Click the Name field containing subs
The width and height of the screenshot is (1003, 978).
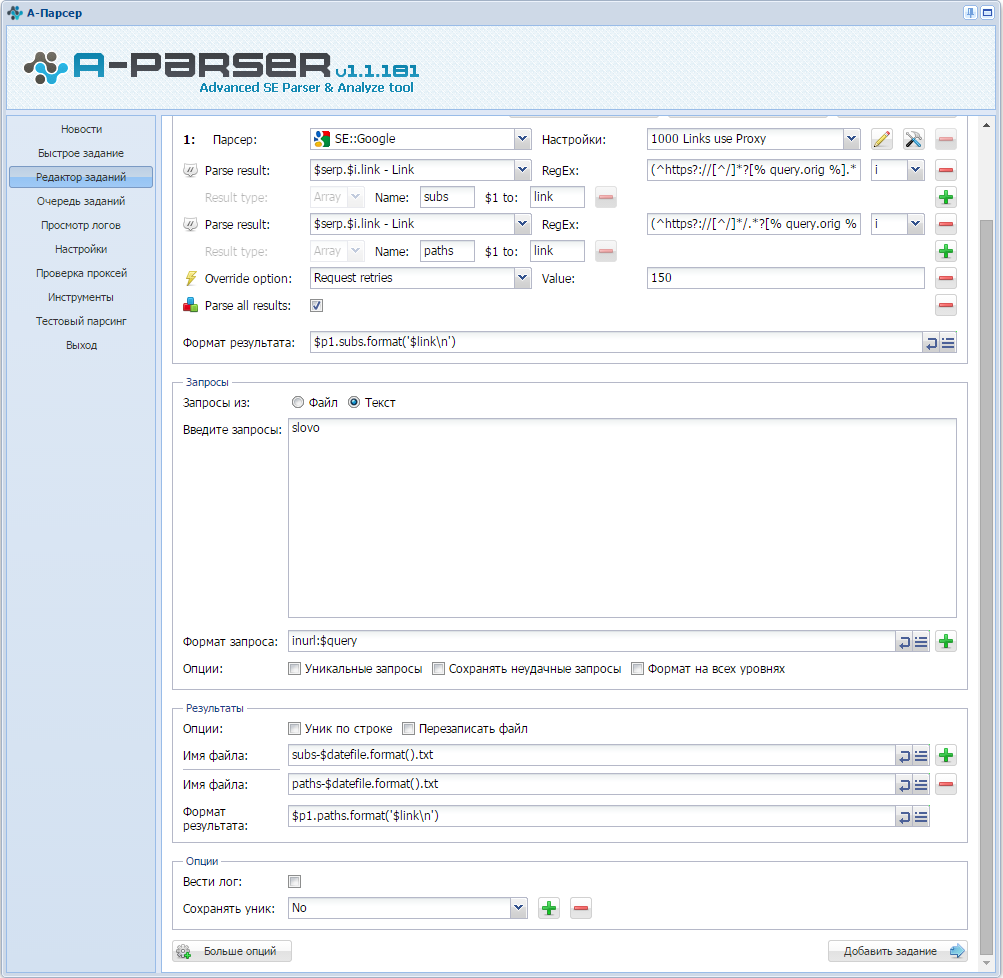(x=447, y=197)
